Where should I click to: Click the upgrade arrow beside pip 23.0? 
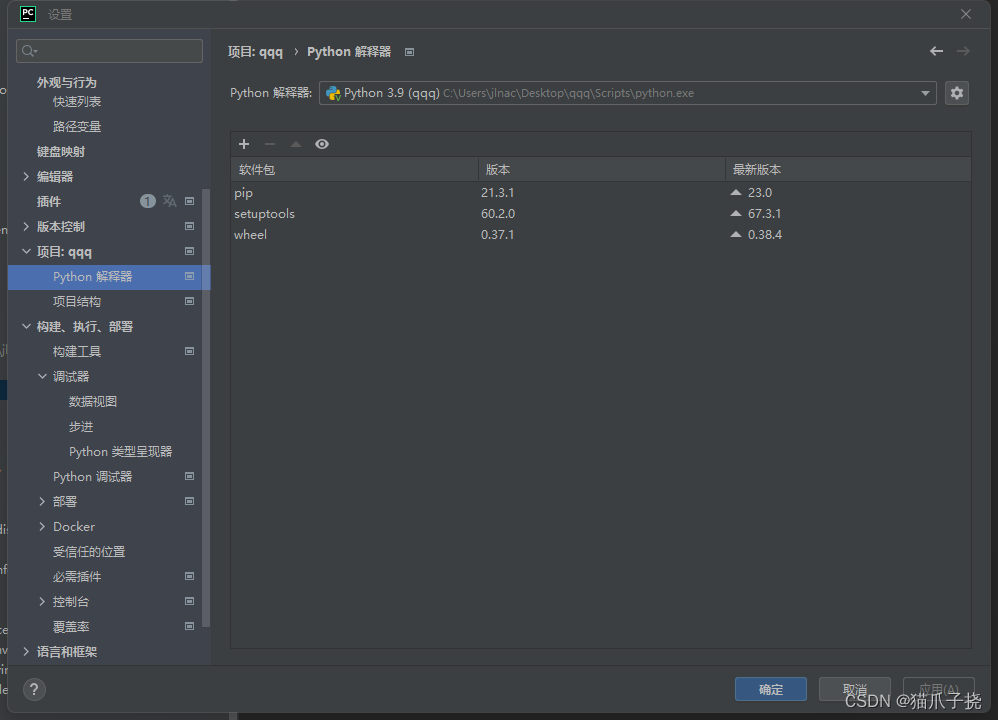pos(736,192)
